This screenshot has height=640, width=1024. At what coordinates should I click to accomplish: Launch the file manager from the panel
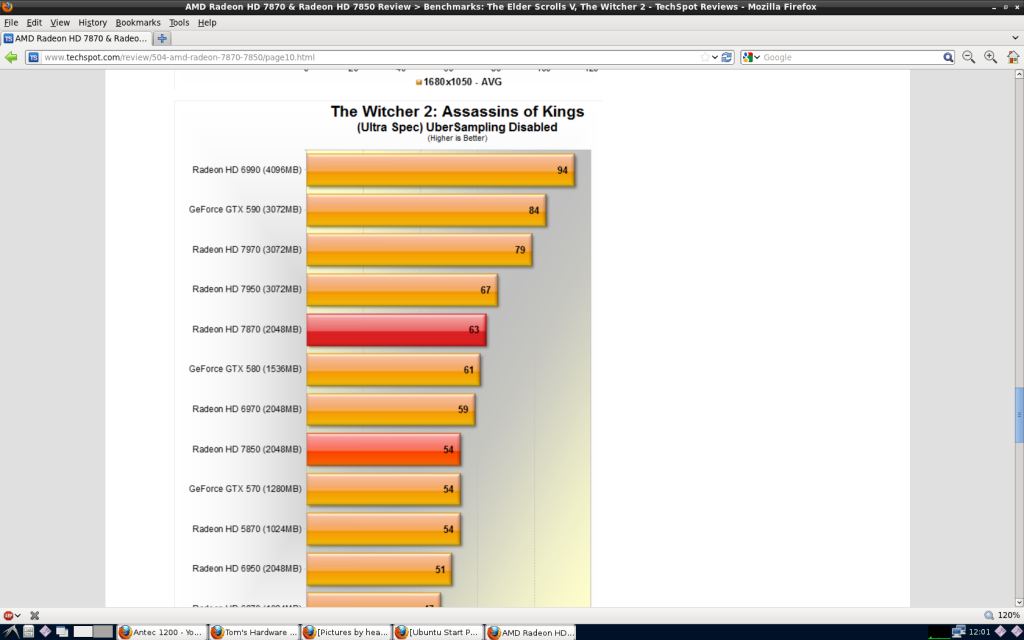point(29,632)
